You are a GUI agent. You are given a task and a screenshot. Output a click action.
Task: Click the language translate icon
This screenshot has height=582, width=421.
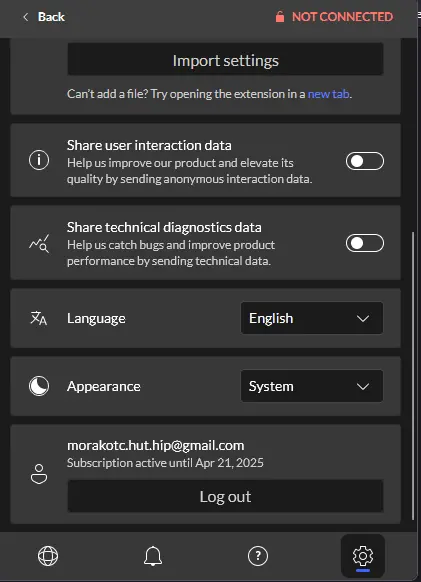click(39, 318)
